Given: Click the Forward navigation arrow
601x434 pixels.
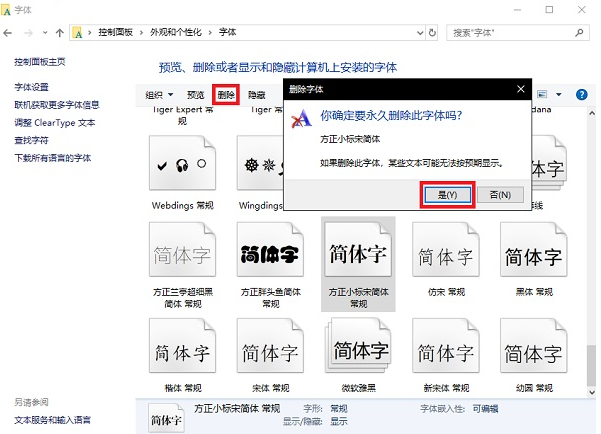Looking at the screenshot, I should (x=28, y=33).
